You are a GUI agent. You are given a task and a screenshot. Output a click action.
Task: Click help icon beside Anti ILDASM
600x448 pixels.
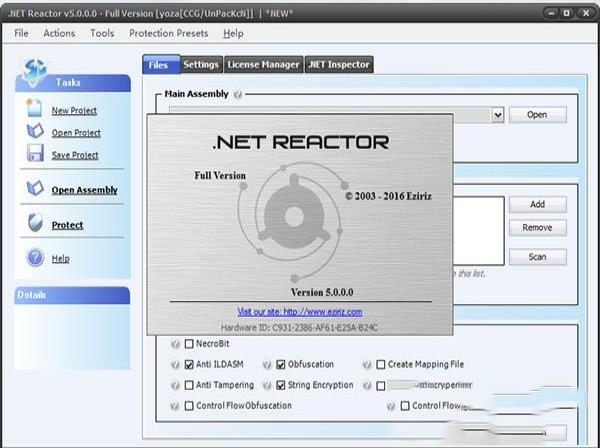(175, 364)
